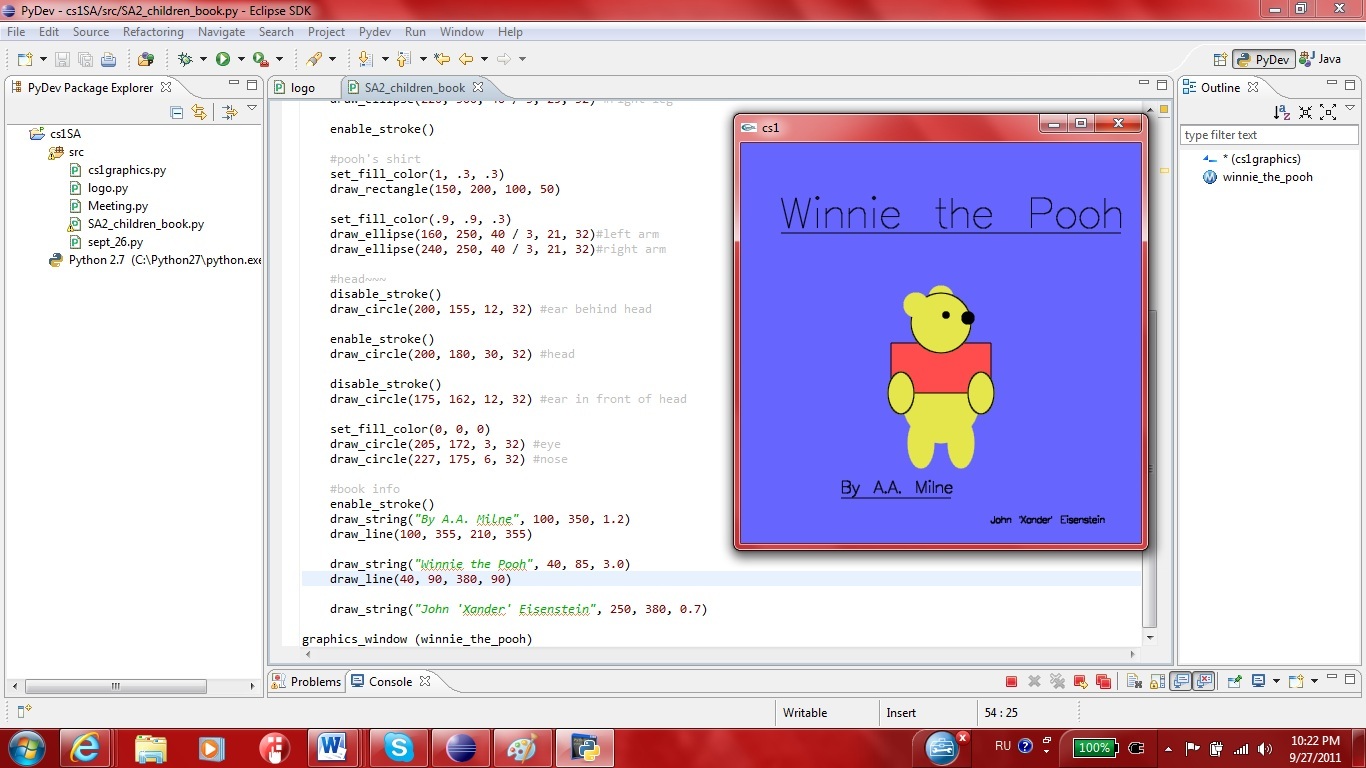The height and width of the screenshot is (768, 1366).
Task: Toggle Link with Editor in Package Explorer
Action: (199, 112)
